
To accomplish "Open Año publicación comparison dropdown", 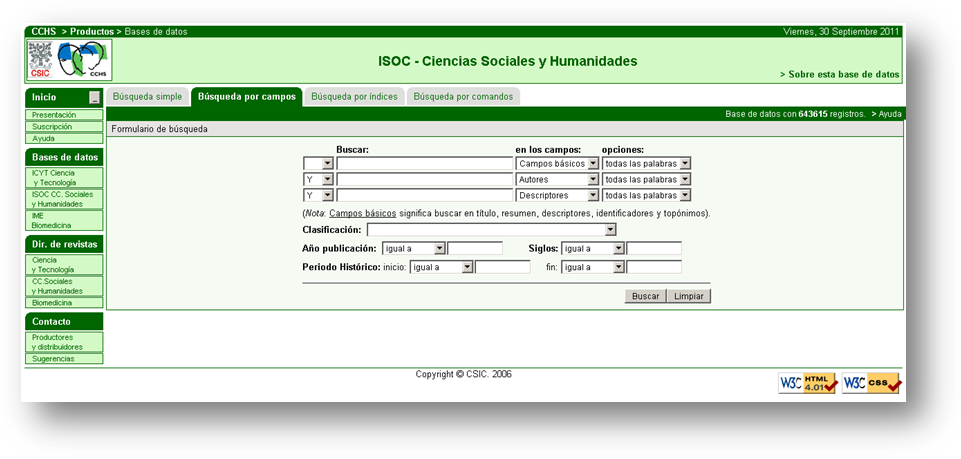I will tap(414, 249).
